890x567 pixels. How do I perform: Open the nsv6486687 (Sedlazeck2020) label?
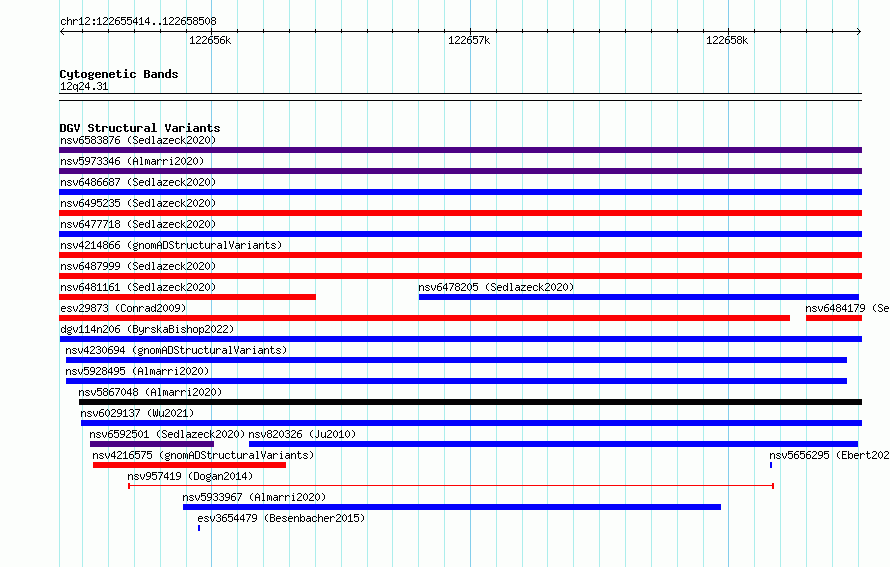(x=138, y=182)
